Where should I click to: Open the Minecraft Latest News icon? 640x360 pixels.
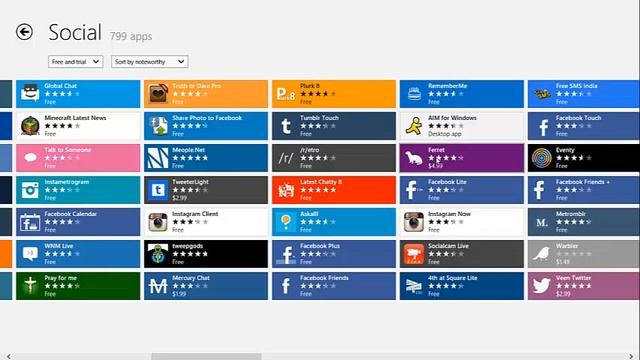tap(30, 126)
